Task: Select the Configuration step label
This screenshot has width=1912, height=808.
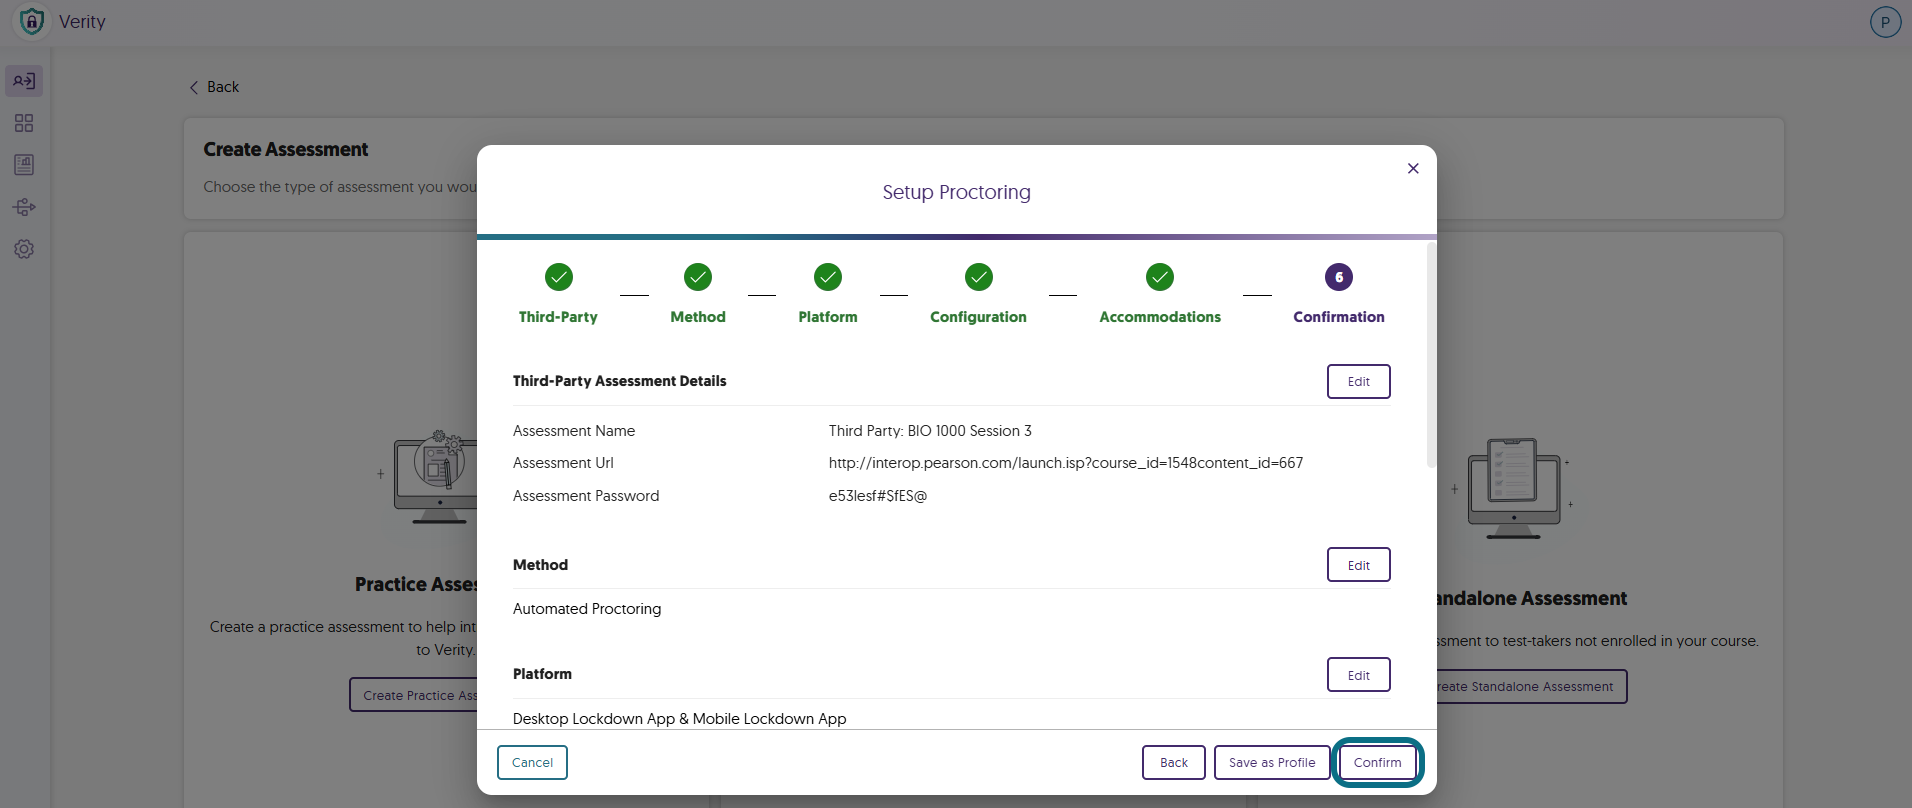Action: [978, 317]
